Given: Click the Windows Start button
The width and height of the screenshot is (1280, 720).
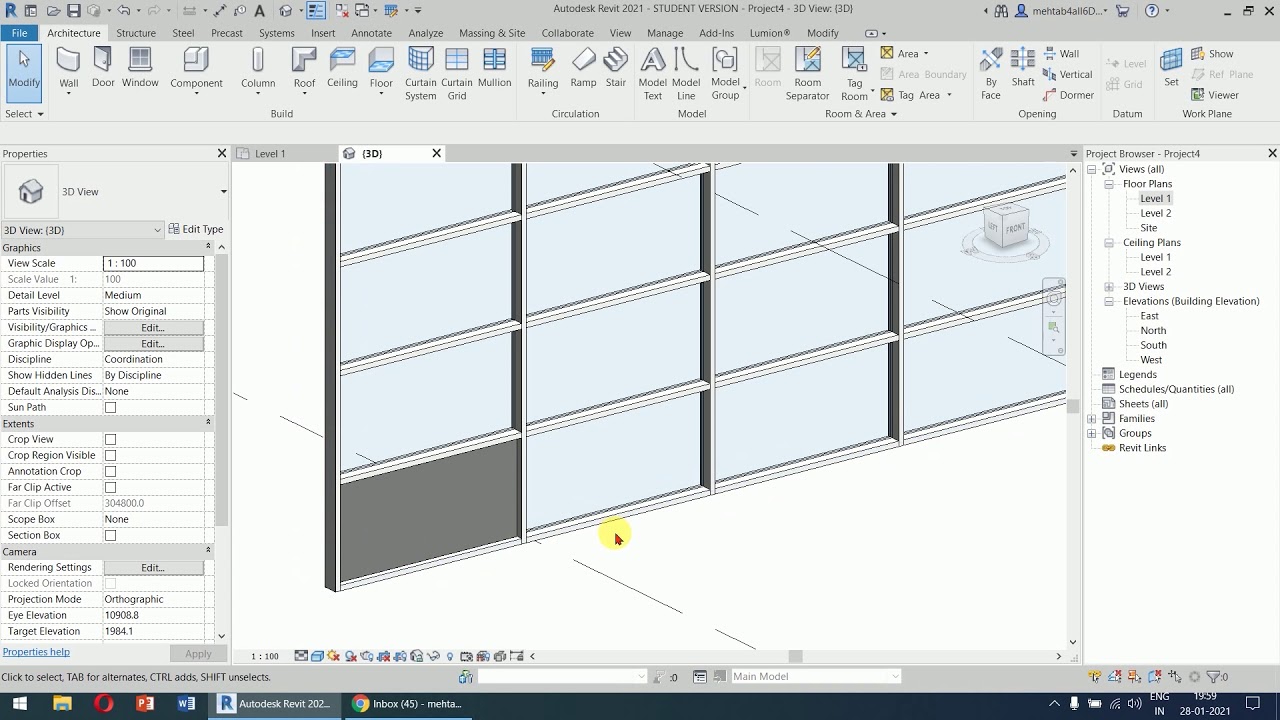Looking at the screenshot, I should point(19,704).
